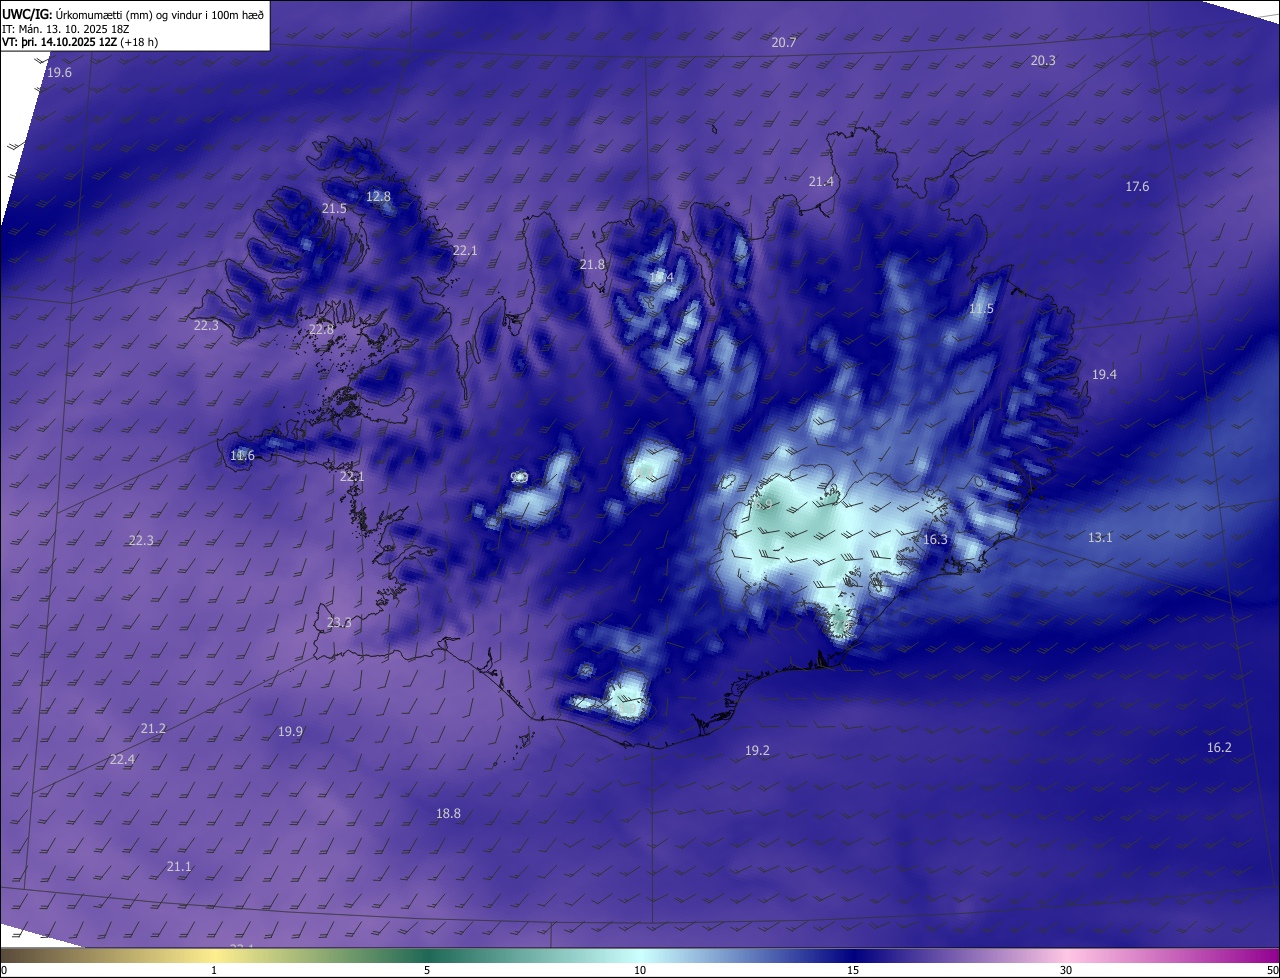Click the map value 21.2
This screenshot has width=1280, height=978.
pyautogui.click(x=153, y=729)
